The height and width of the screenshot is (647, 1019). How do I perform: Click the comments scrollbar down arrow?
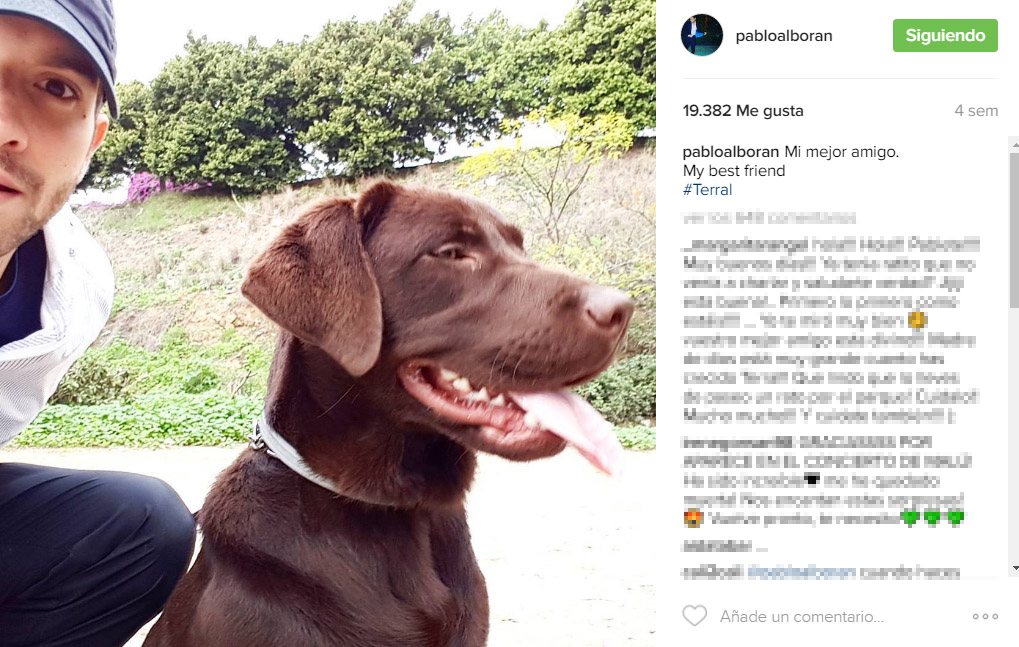click(1014, 568)
